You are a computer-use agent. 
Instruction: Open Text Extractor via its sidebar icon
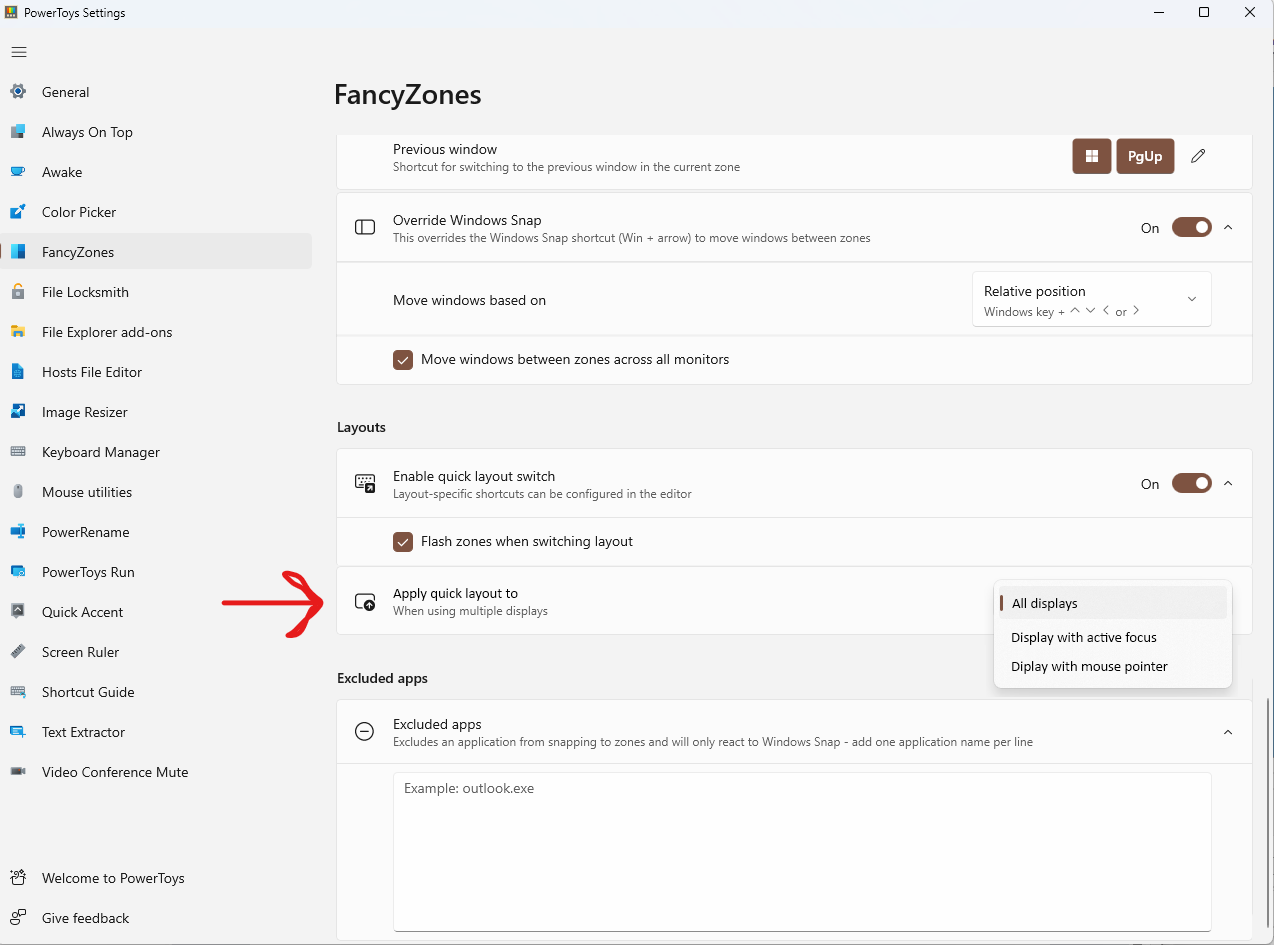click(x=18, y=732)
